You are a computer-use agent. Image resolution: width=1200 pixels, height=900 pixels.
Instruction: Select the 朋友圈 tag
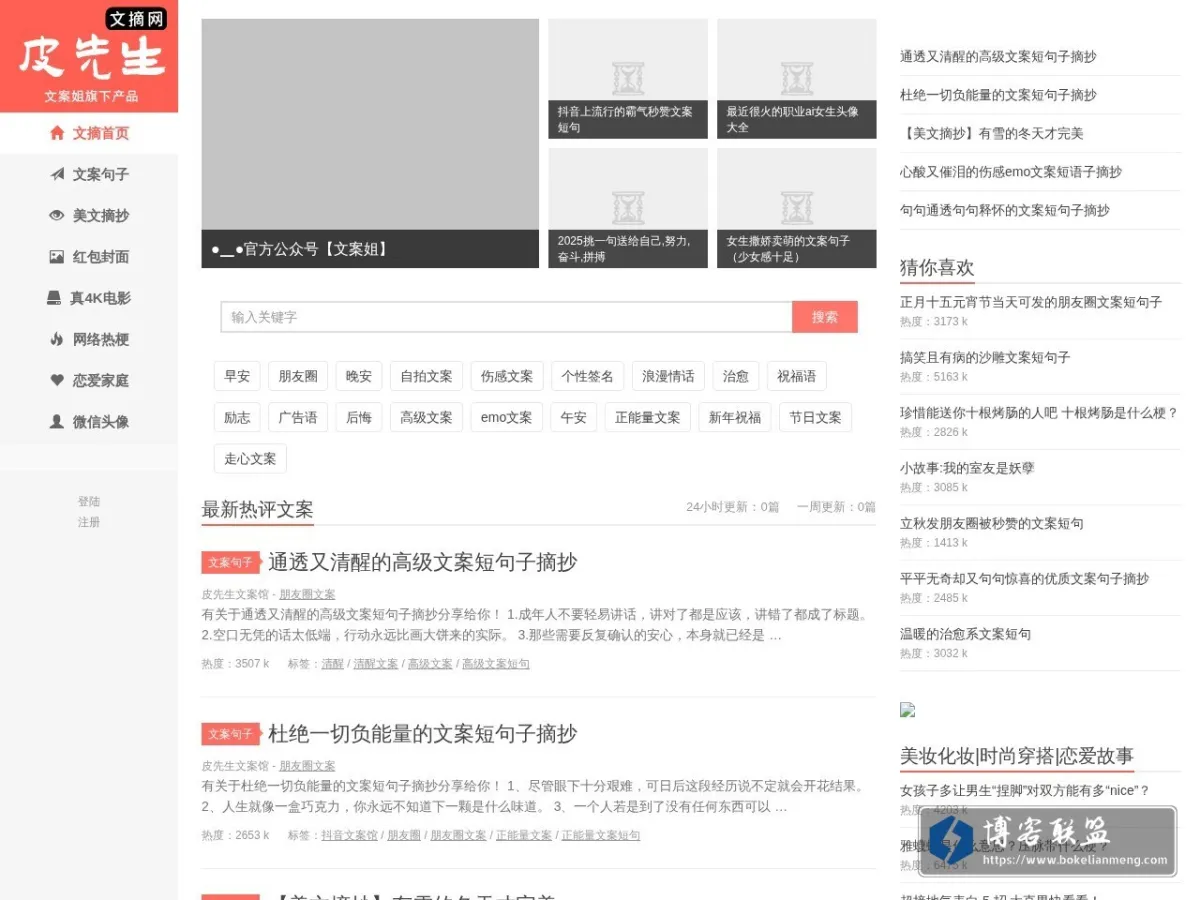pos(298,376)
